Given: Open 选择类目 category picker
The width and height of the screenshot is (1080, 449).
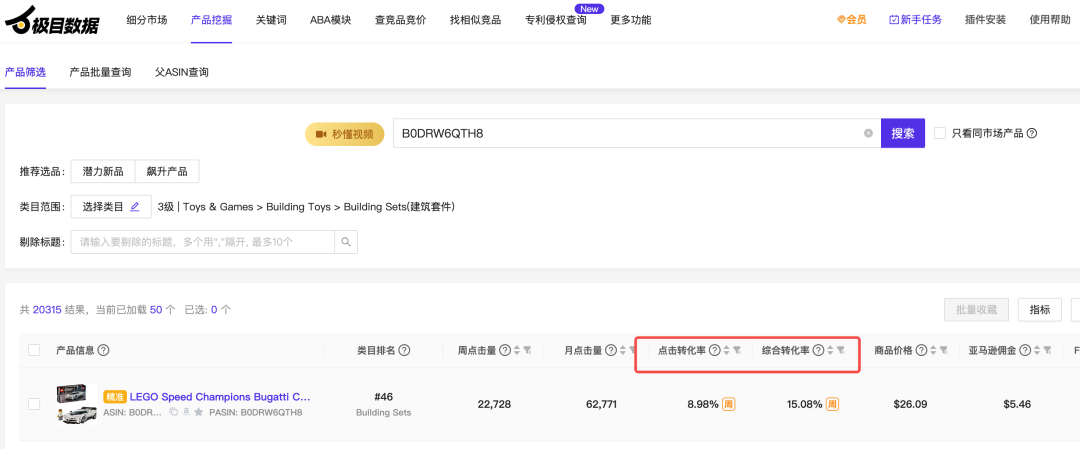Looking at the screenshot, I should (x=111, y=207).
